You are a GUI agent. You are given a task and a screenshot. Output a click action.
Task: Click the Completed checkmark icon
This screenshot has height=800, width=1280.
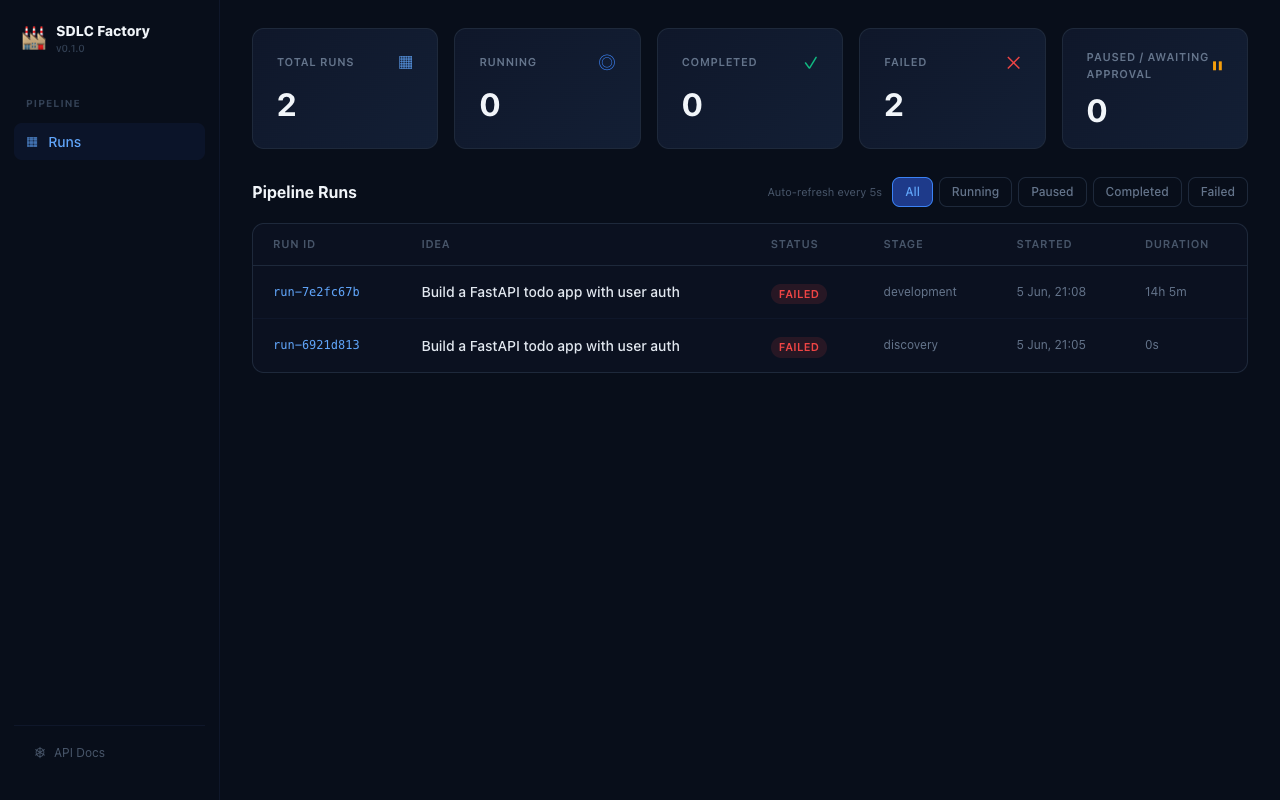point(810,62)
